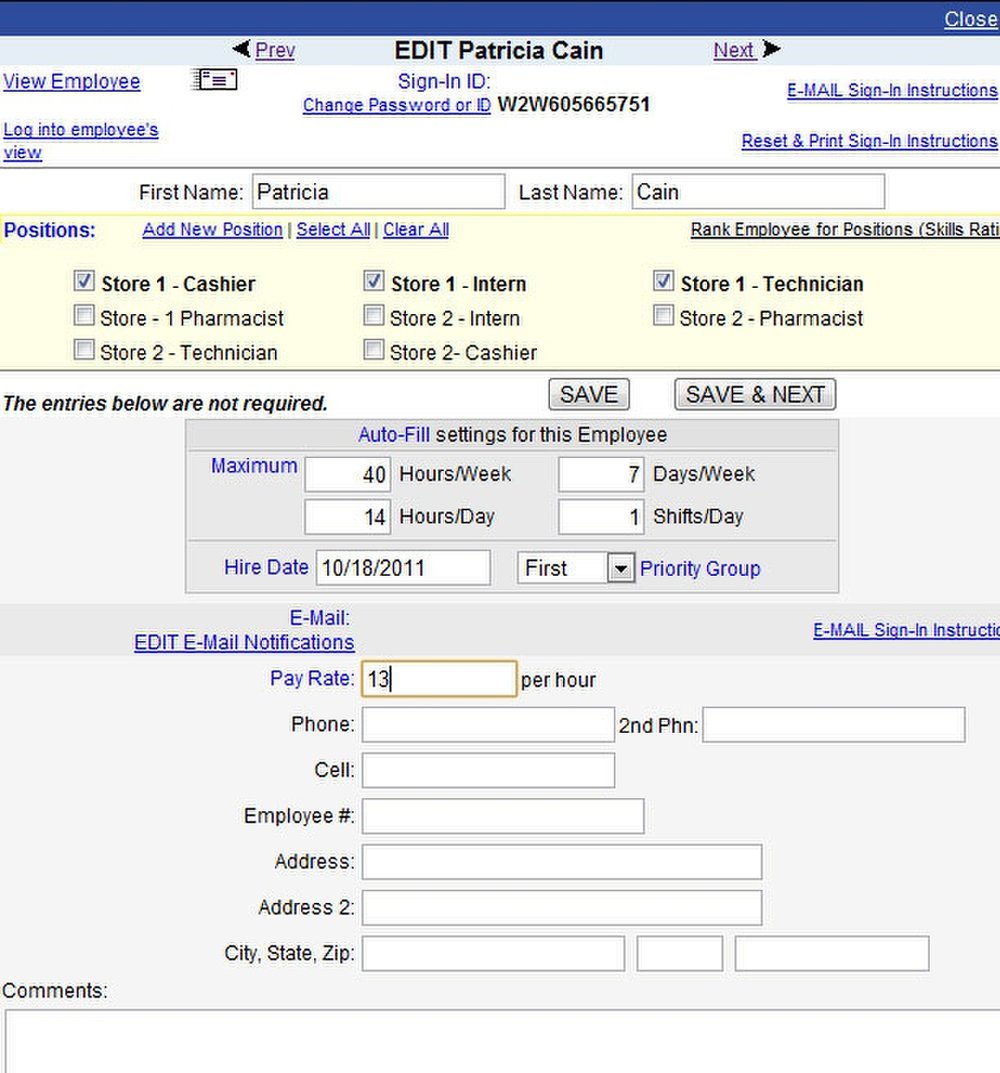Viewport: 1000px width, 1073px height.
Task: Uncheck Store 1 - Cashier position
Action: (x=85, y=282)
